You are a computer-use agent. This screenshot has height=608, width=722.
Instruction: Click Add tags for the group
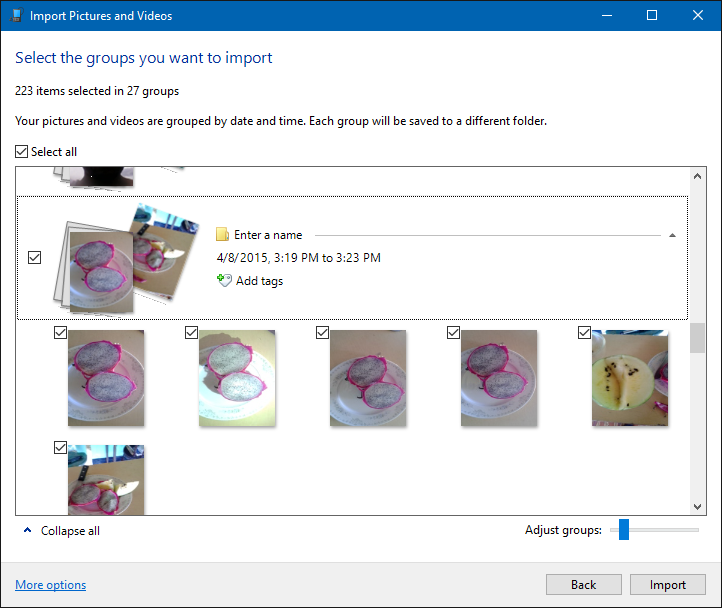pos(259,281)
